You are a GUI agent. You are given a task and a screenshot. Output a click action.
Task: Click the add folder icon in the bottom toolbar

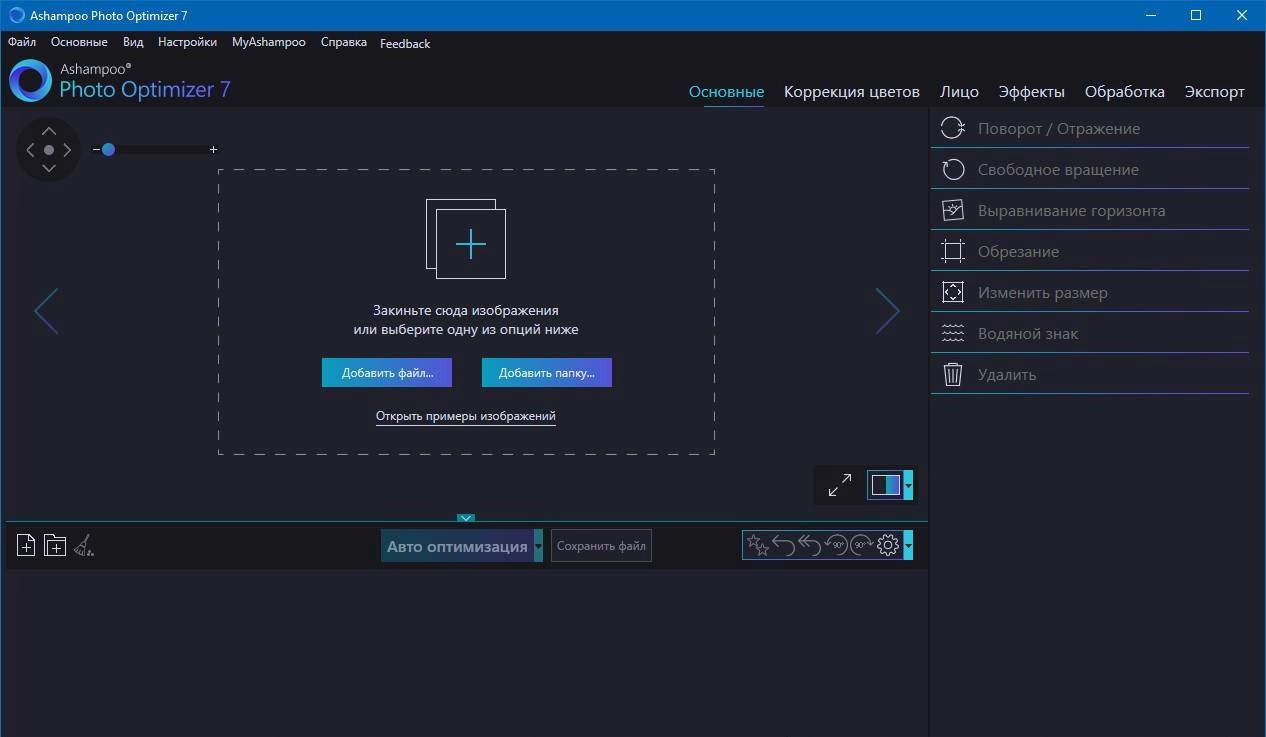coord(55,545)
